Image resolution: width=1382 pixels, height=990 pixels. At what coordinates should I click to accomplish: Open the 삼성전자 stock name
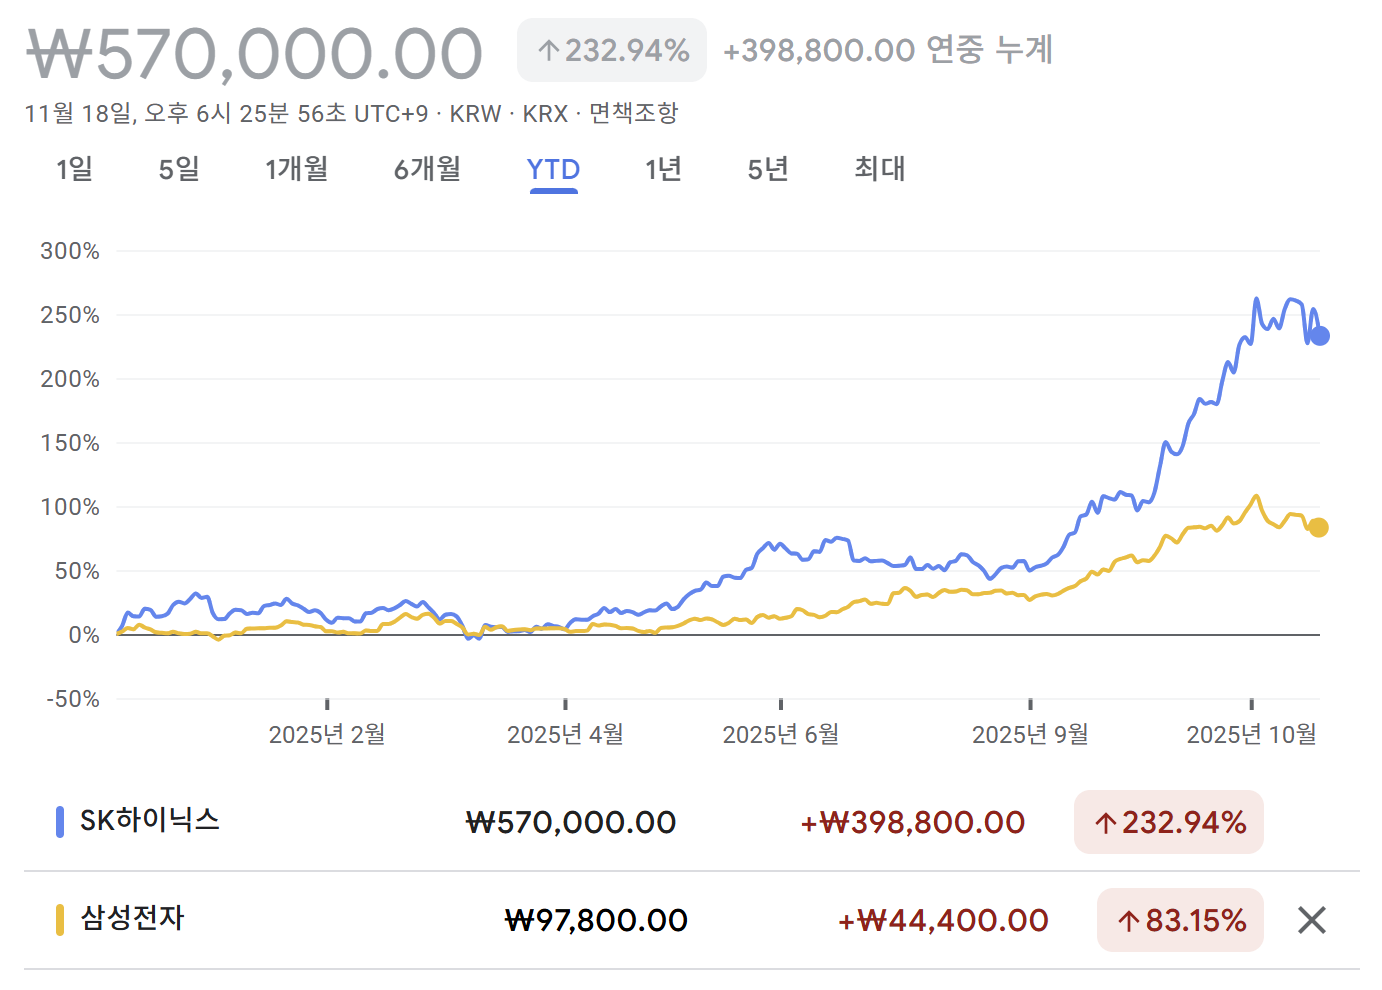click(x=132, y=918)
